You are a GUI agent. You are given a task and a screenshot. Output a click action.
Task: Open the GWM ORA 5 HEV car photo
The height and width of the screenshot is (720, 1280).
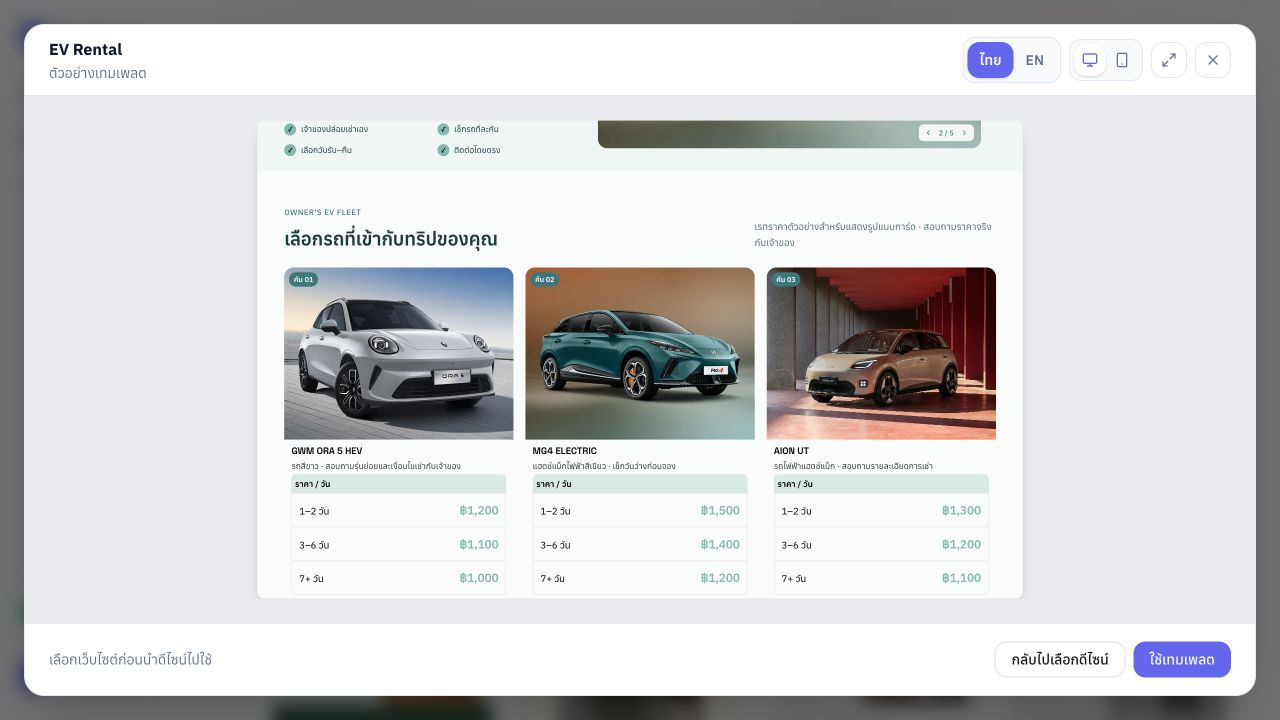coord(399,353)
